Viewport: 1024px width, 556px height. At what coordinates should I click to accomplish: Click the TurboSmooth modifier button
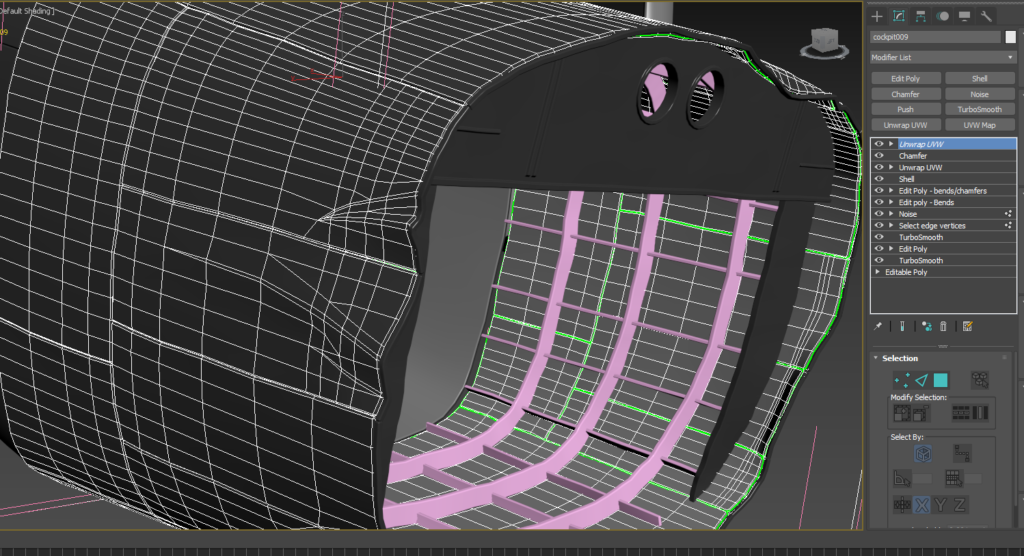pyautogui.click(x=980, y=109)
